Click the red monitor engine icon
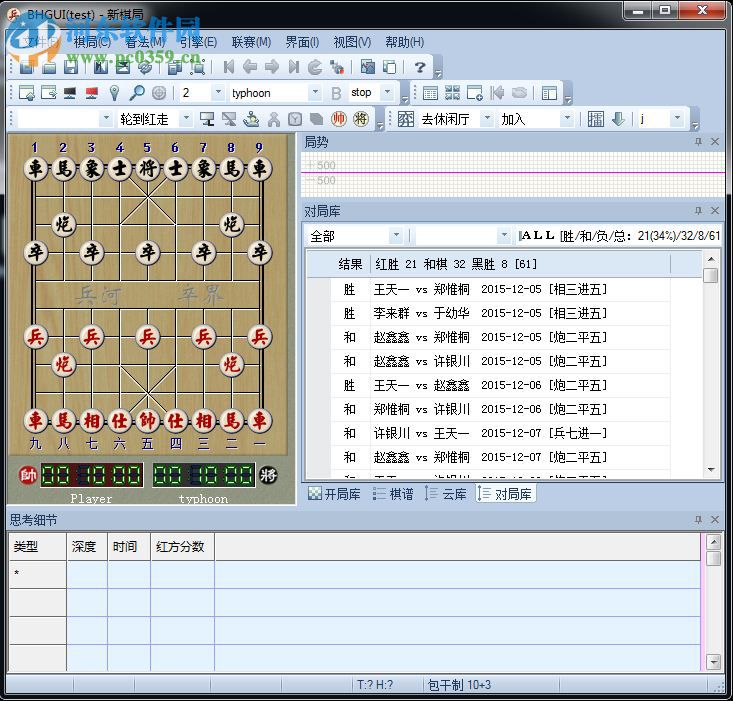 tap(92, 93)
